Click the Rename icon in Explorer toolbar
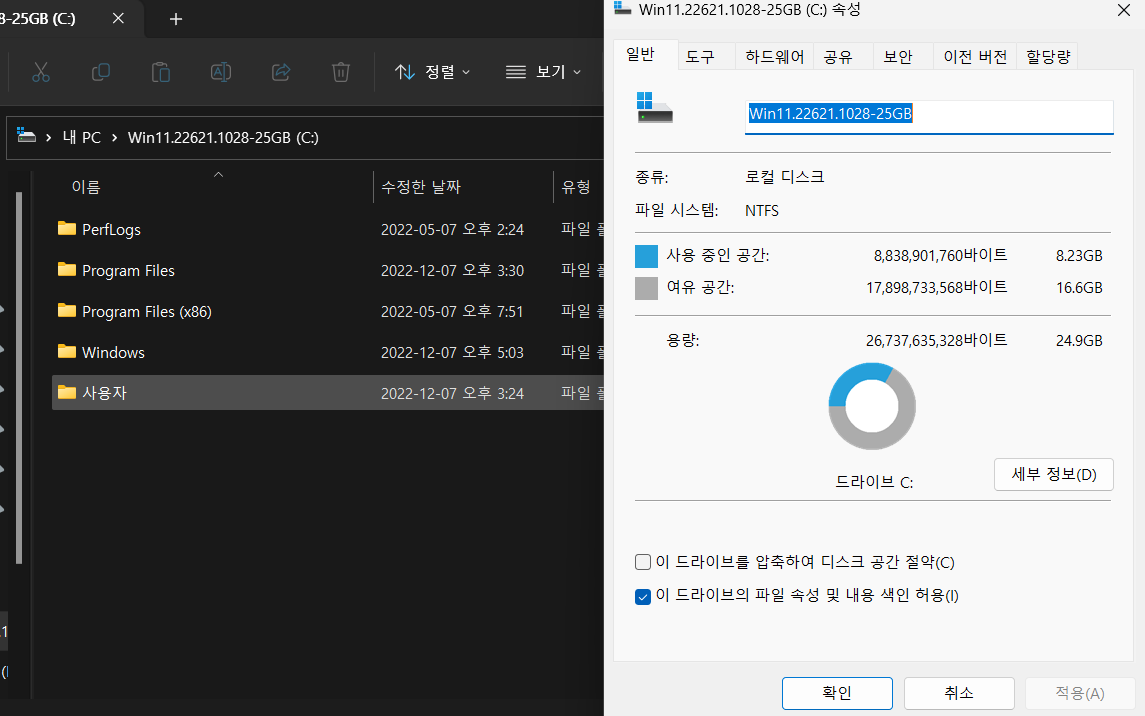This screenshot has height=716, width=1145. (221, 72)
